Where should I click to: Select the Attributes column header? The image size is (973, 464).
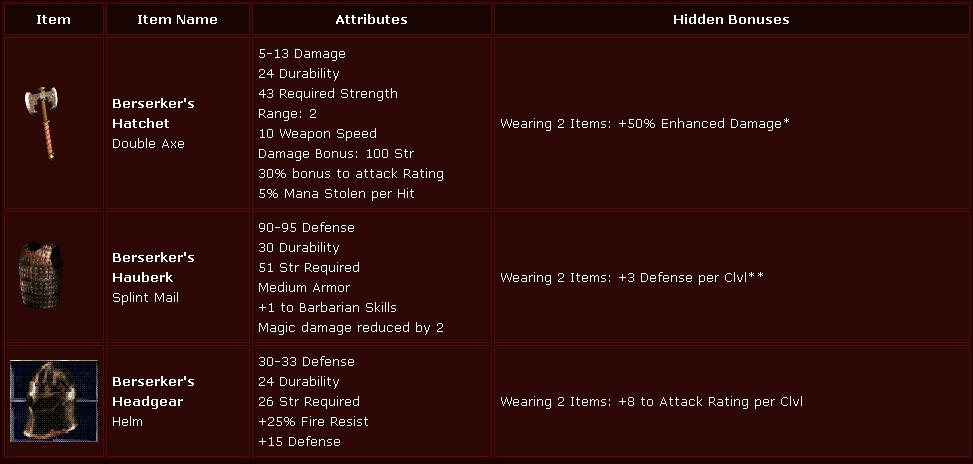[371, 19]
